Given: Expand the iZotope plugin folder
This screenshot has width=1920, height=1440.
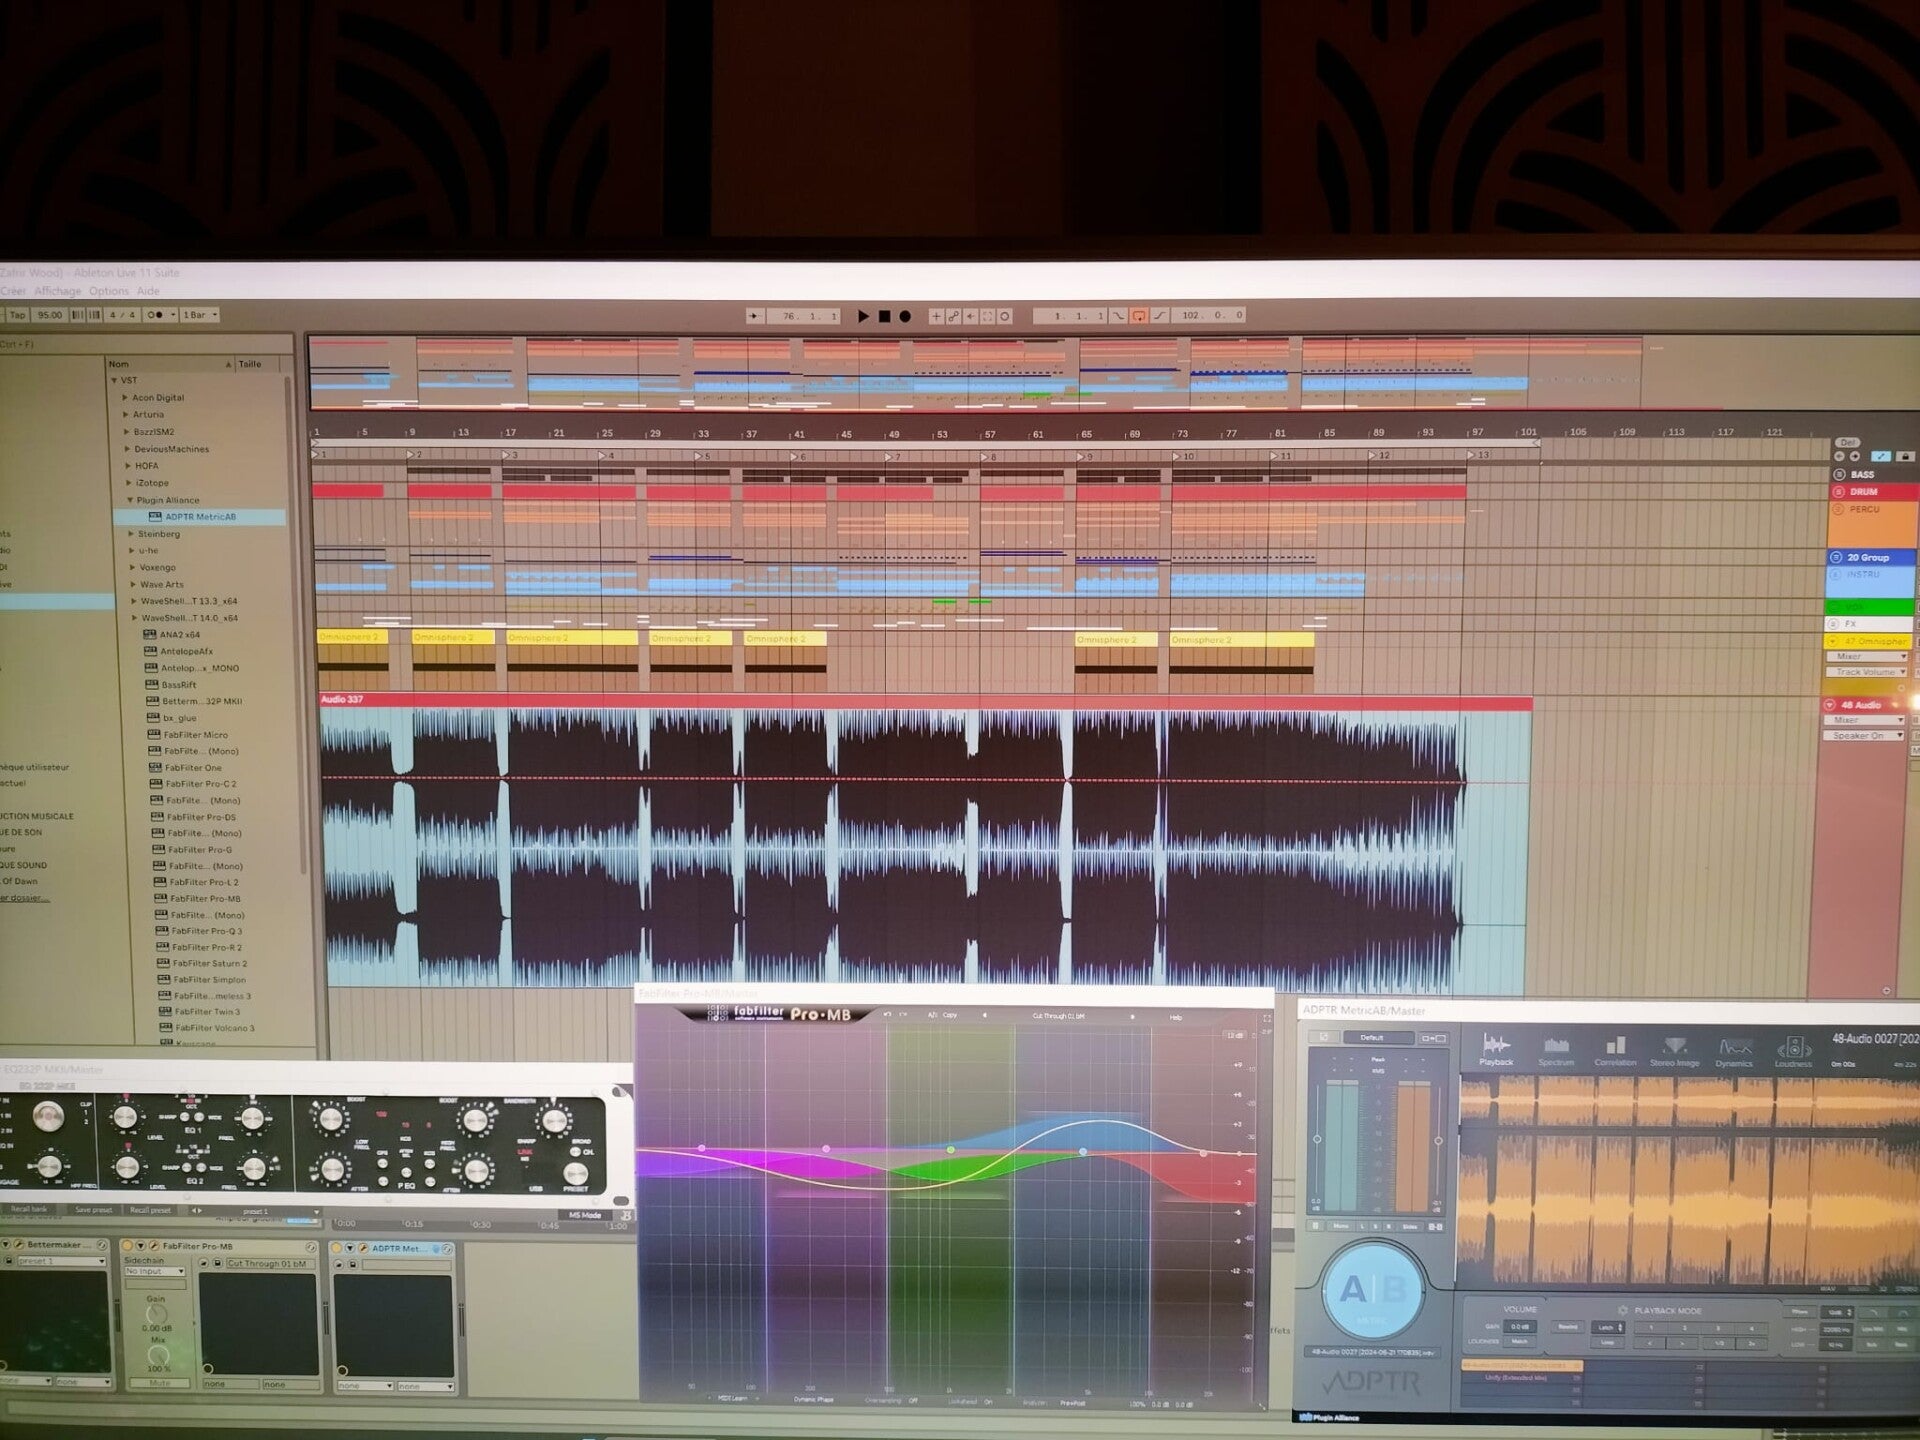Looking at the screenshot, I should pos(128,483).
